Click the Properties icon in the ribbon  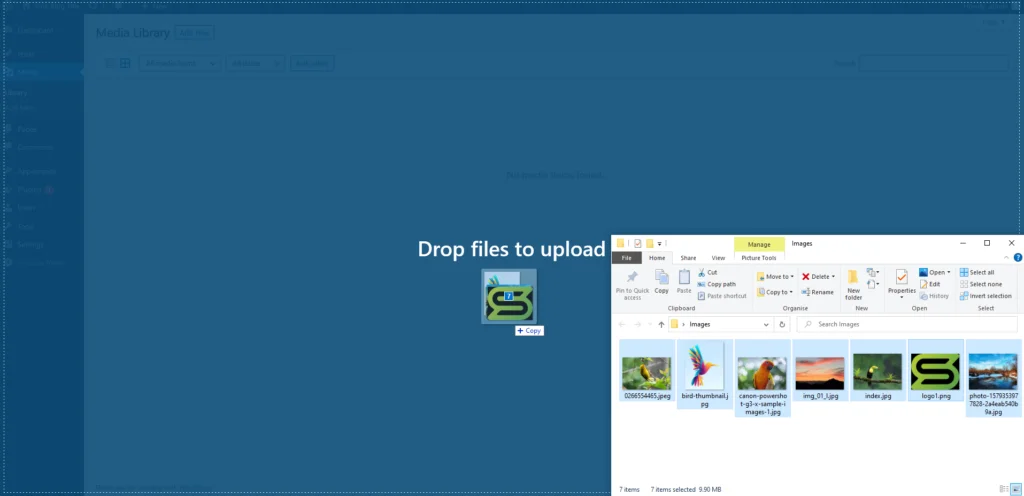[902, 279]
